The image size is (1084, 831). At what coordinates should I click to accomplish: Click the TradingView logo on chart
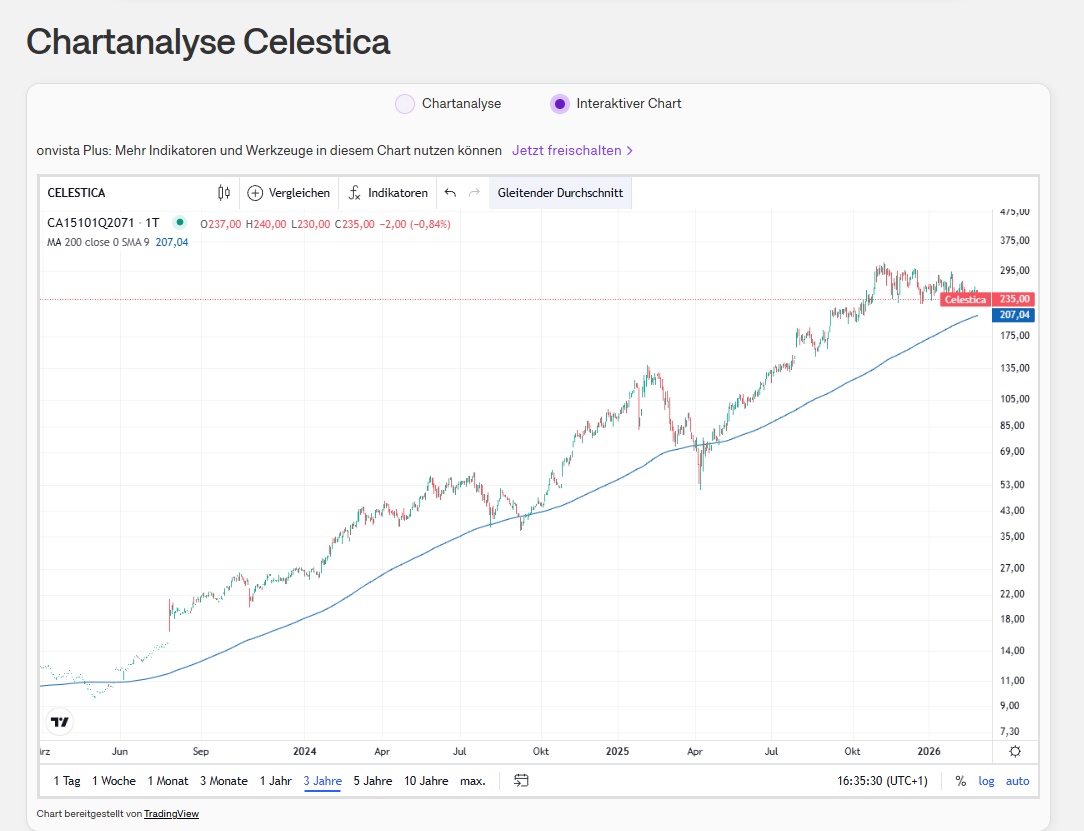(60, 721)
